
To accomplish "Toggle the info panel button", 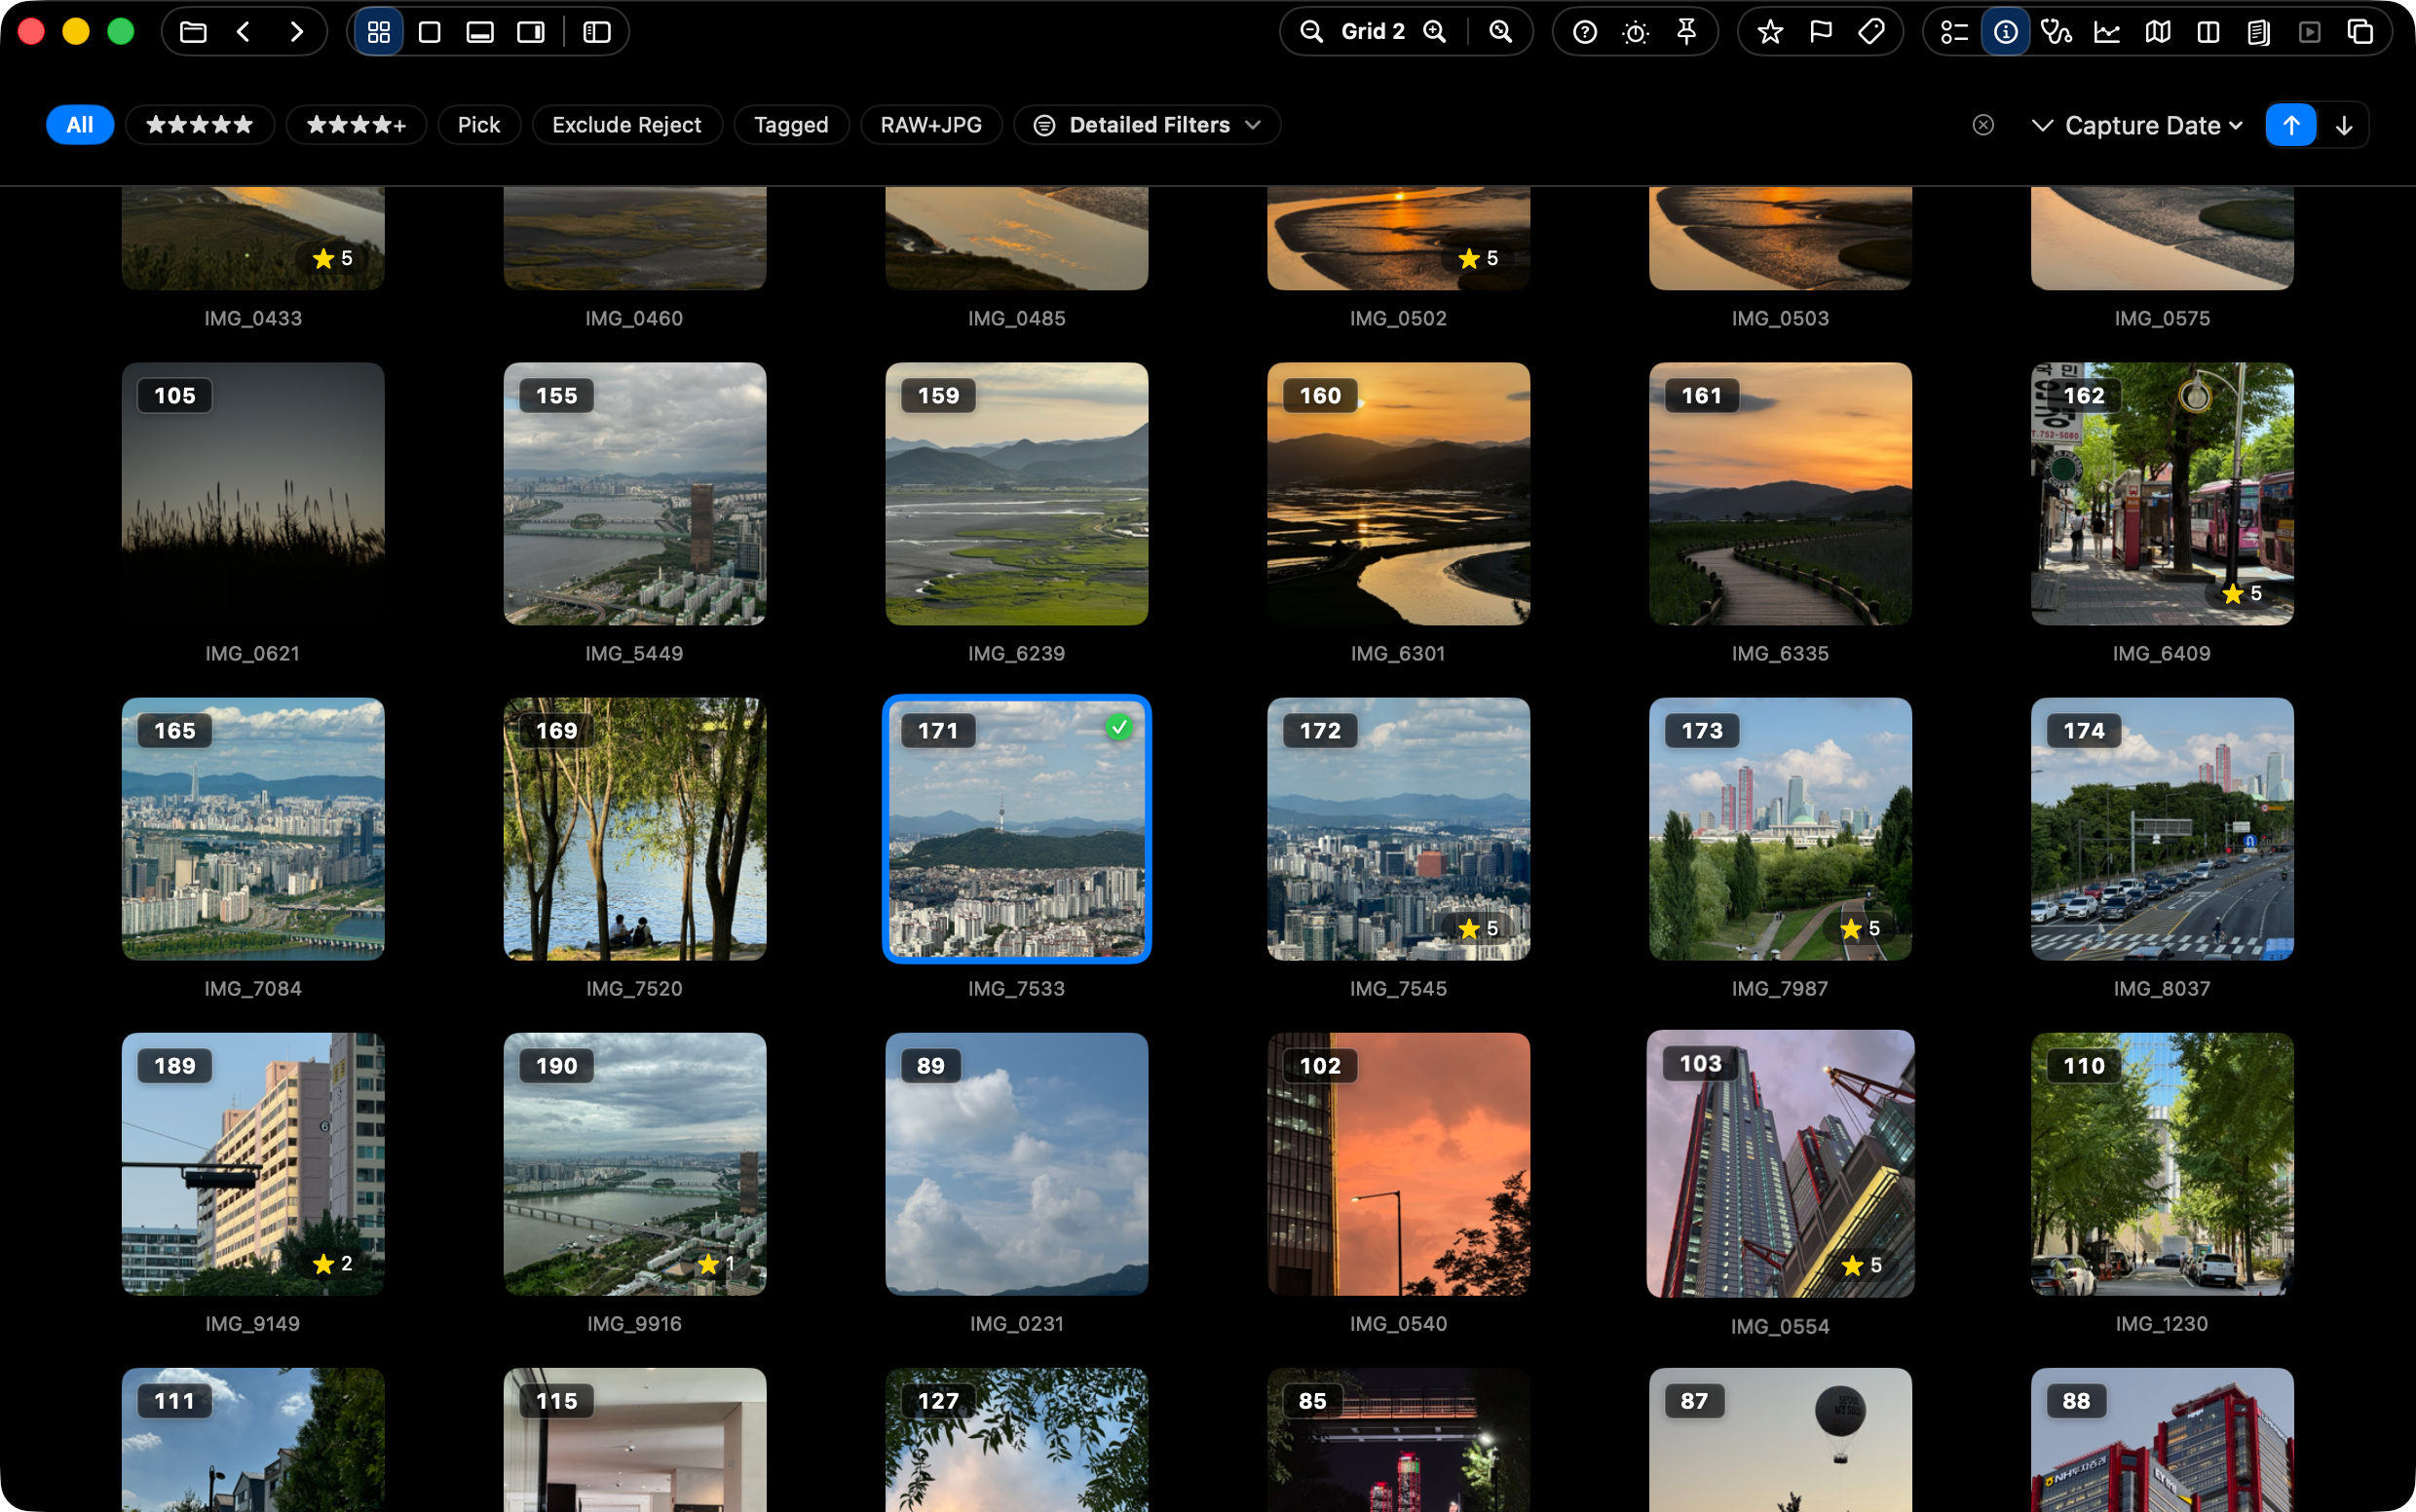I will pos(2005,32).
